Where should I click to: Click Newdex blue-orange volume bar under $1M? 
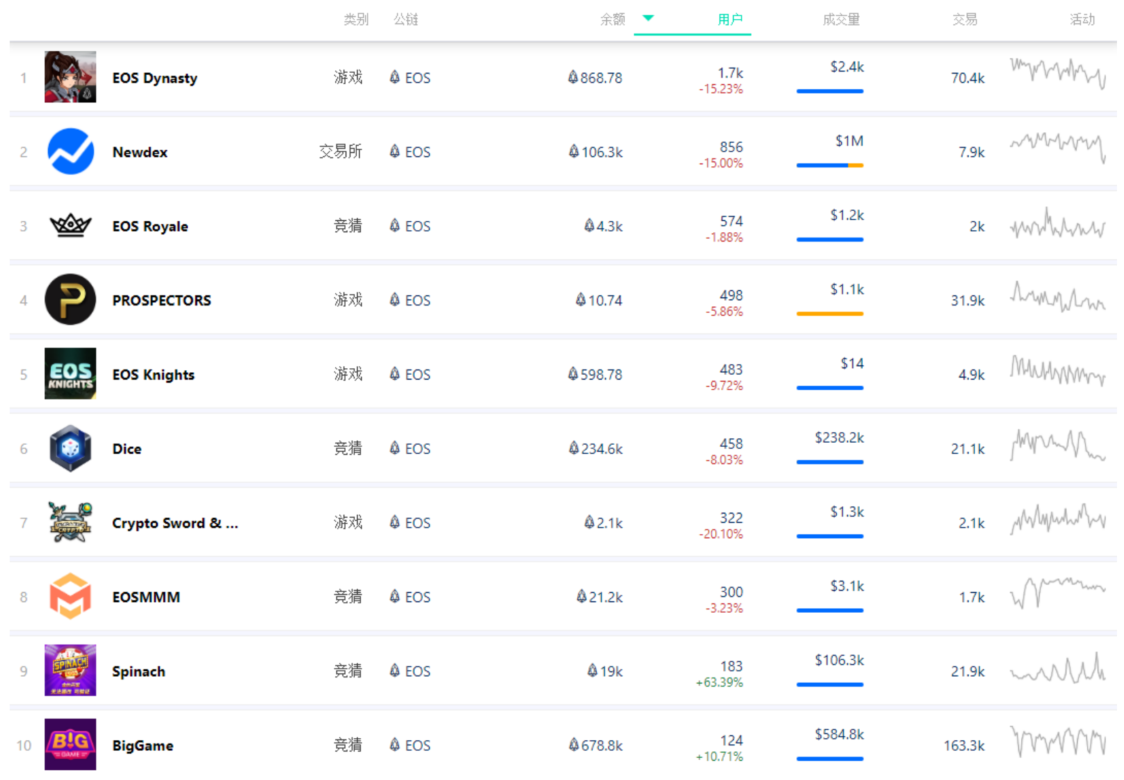tap(830, 166)
